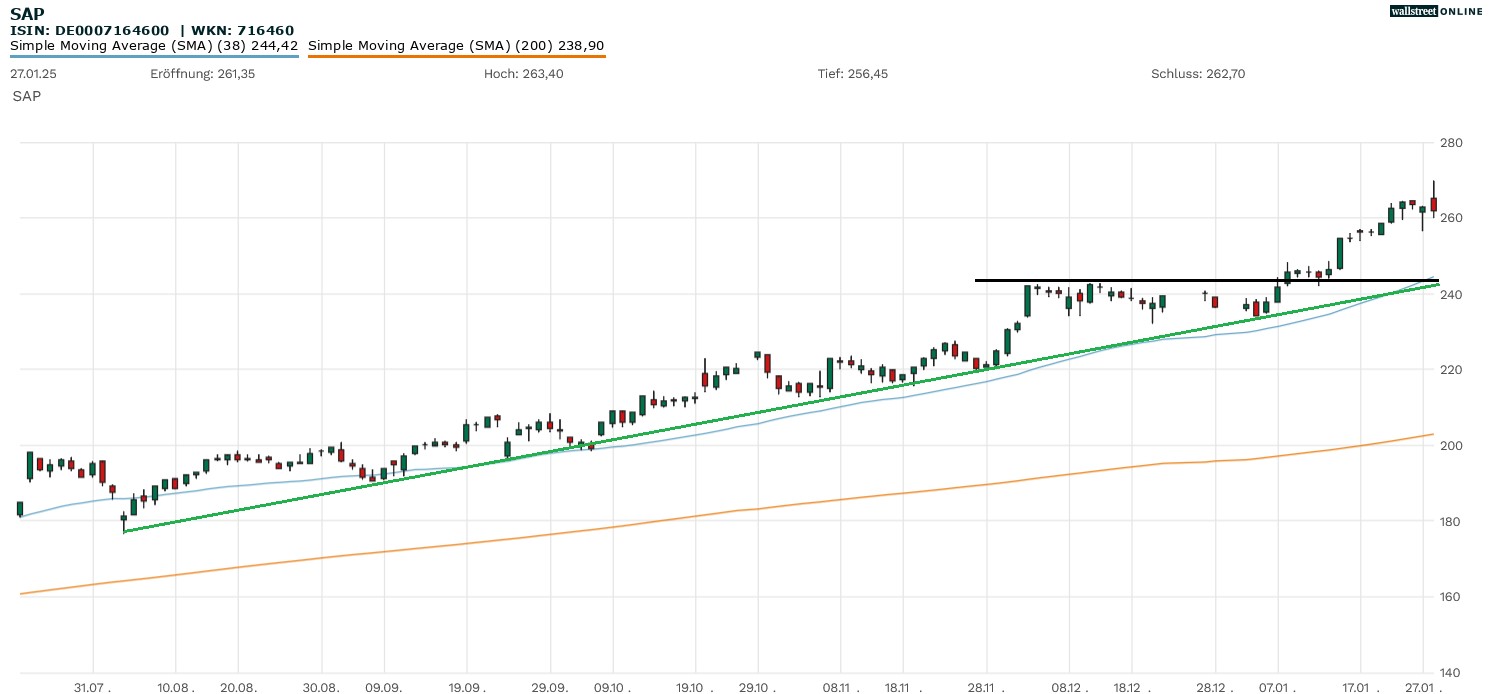Click the orange SMA 200 legend color bar
Image resolution: width=1490 pixels, height=694 pixels.
click(456, 56)
